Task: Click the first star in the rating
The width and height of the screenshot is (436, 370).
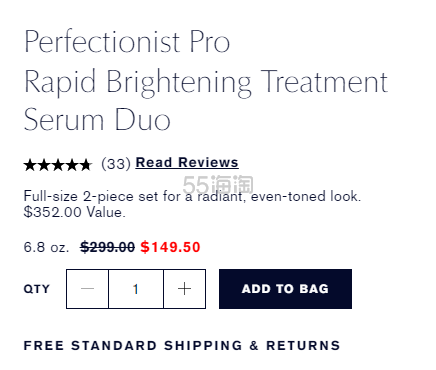Action: (30, 164)
